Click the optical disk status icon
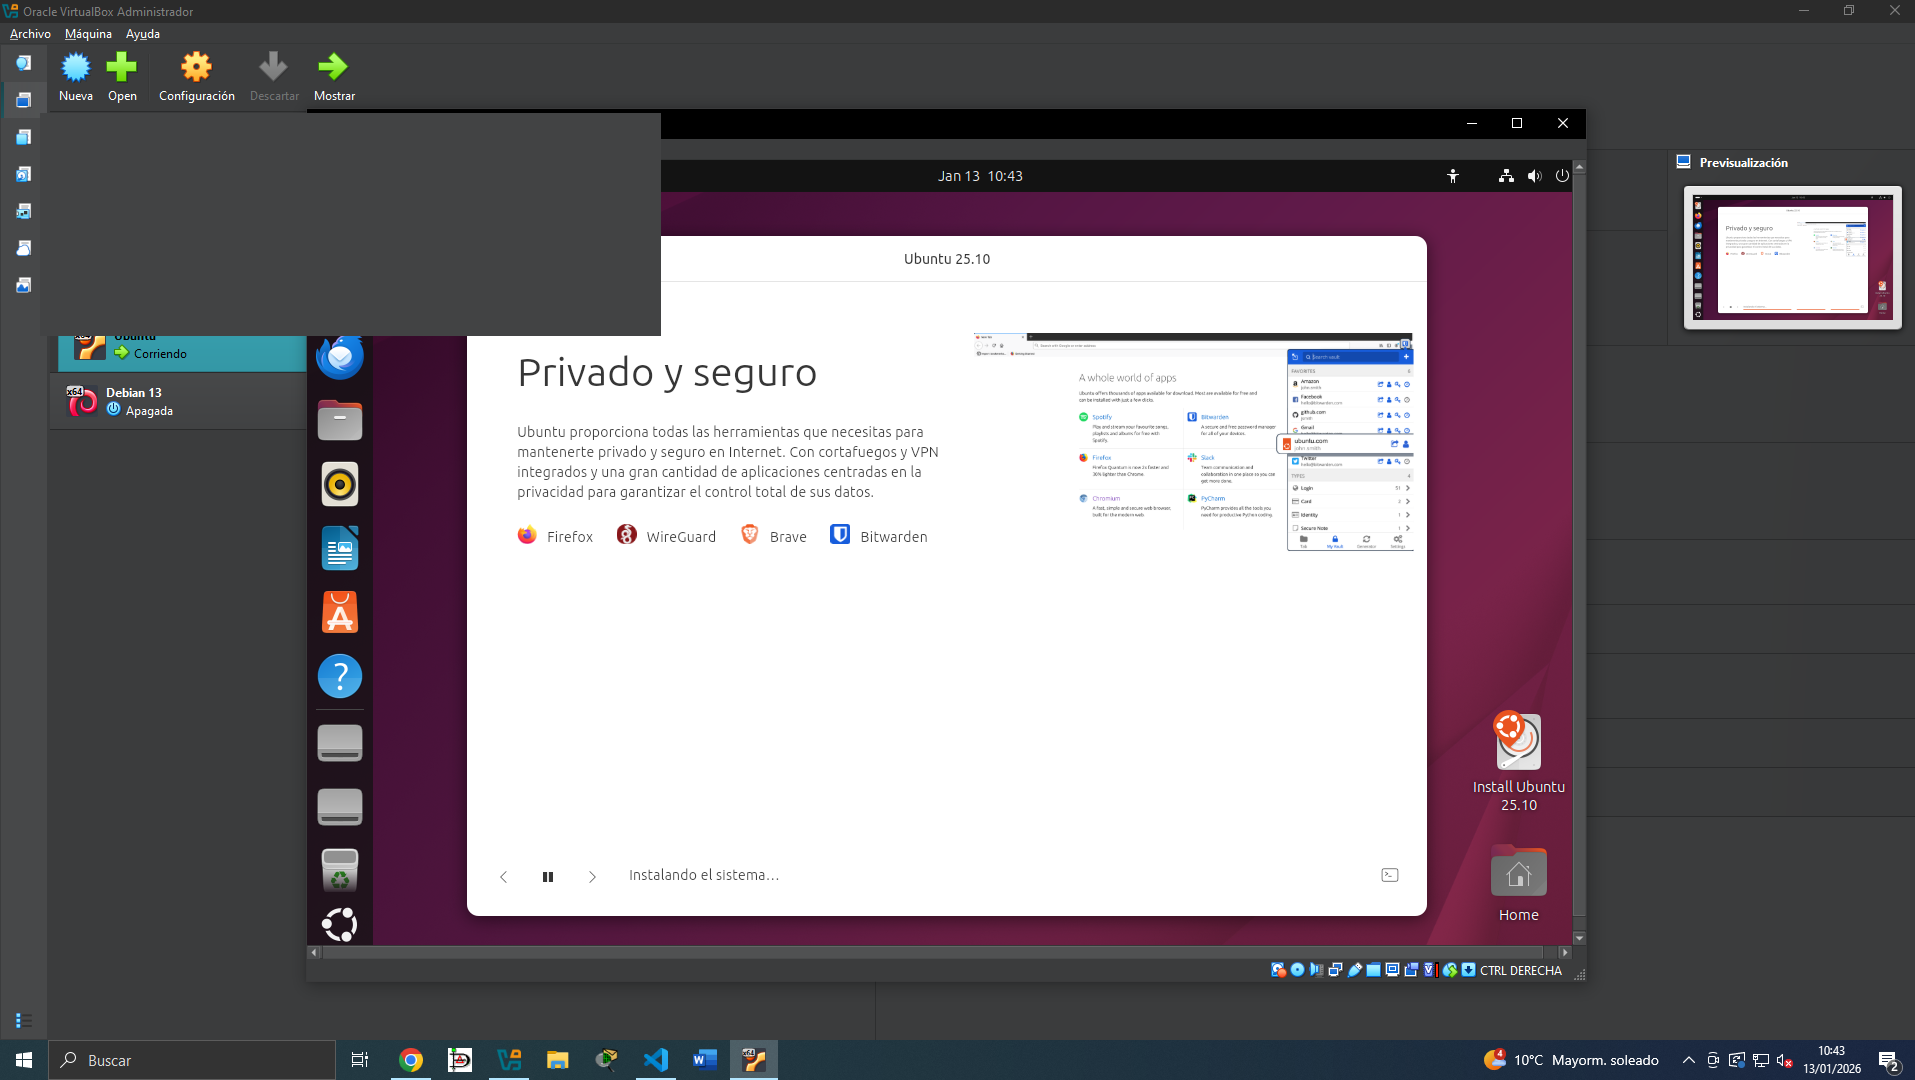Image resolution: width=1915 pixels, height=1080 pixels. point(1297,970)
